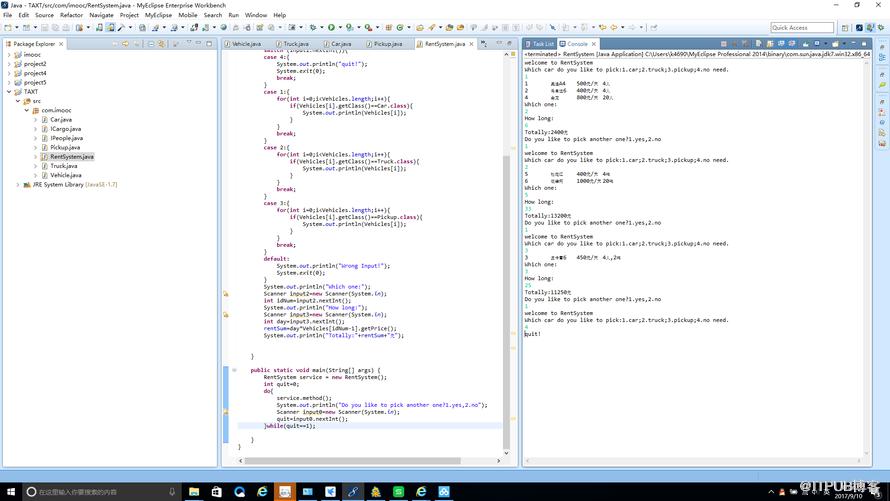Image resolution: width=890 pixels, height=501 pixels.
Task: Click the New Java Class icon
Action: click(400, 27)
